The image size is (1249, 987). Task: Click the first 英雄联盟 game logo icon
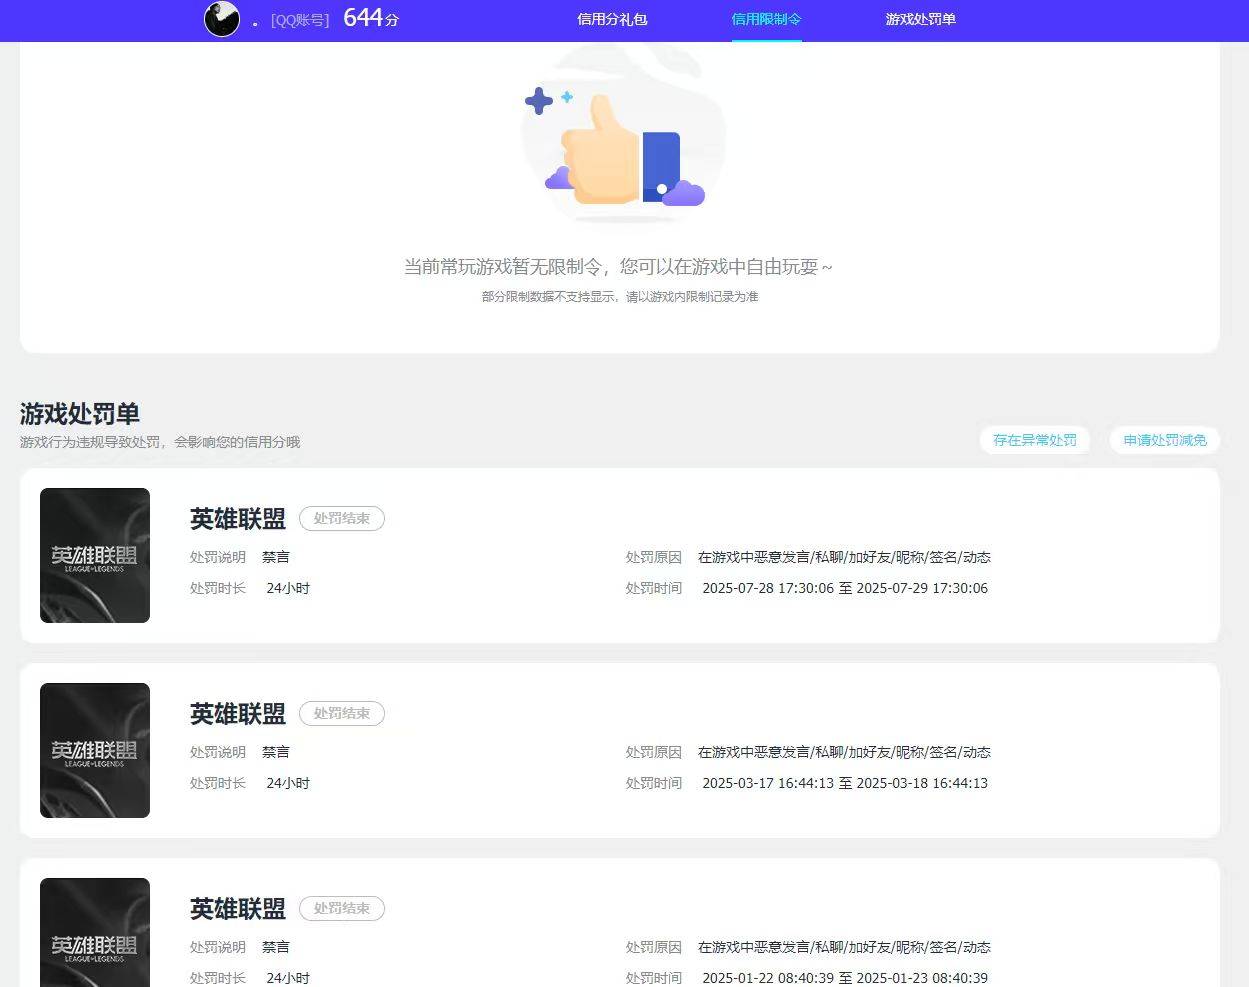pyautogui.click(x=95, y=554)
